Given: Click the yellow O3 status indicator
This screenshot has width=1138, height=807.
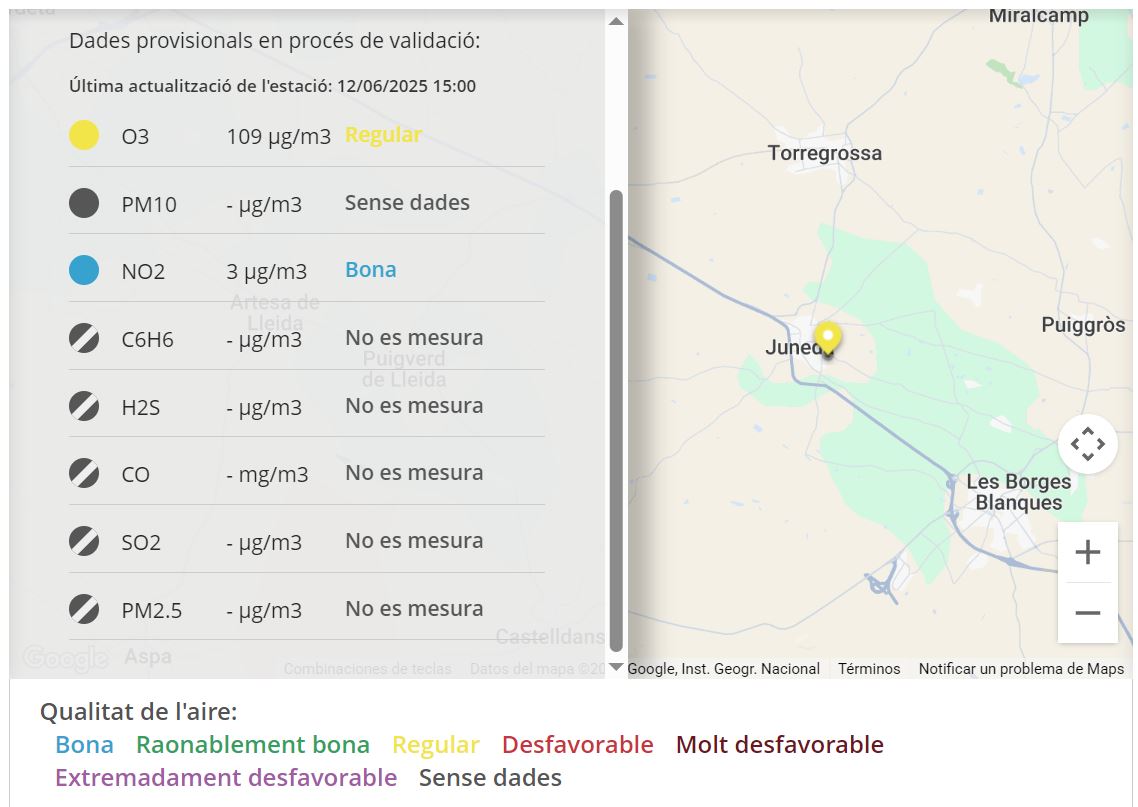Looking at the screenshot, I should [83, 134].
